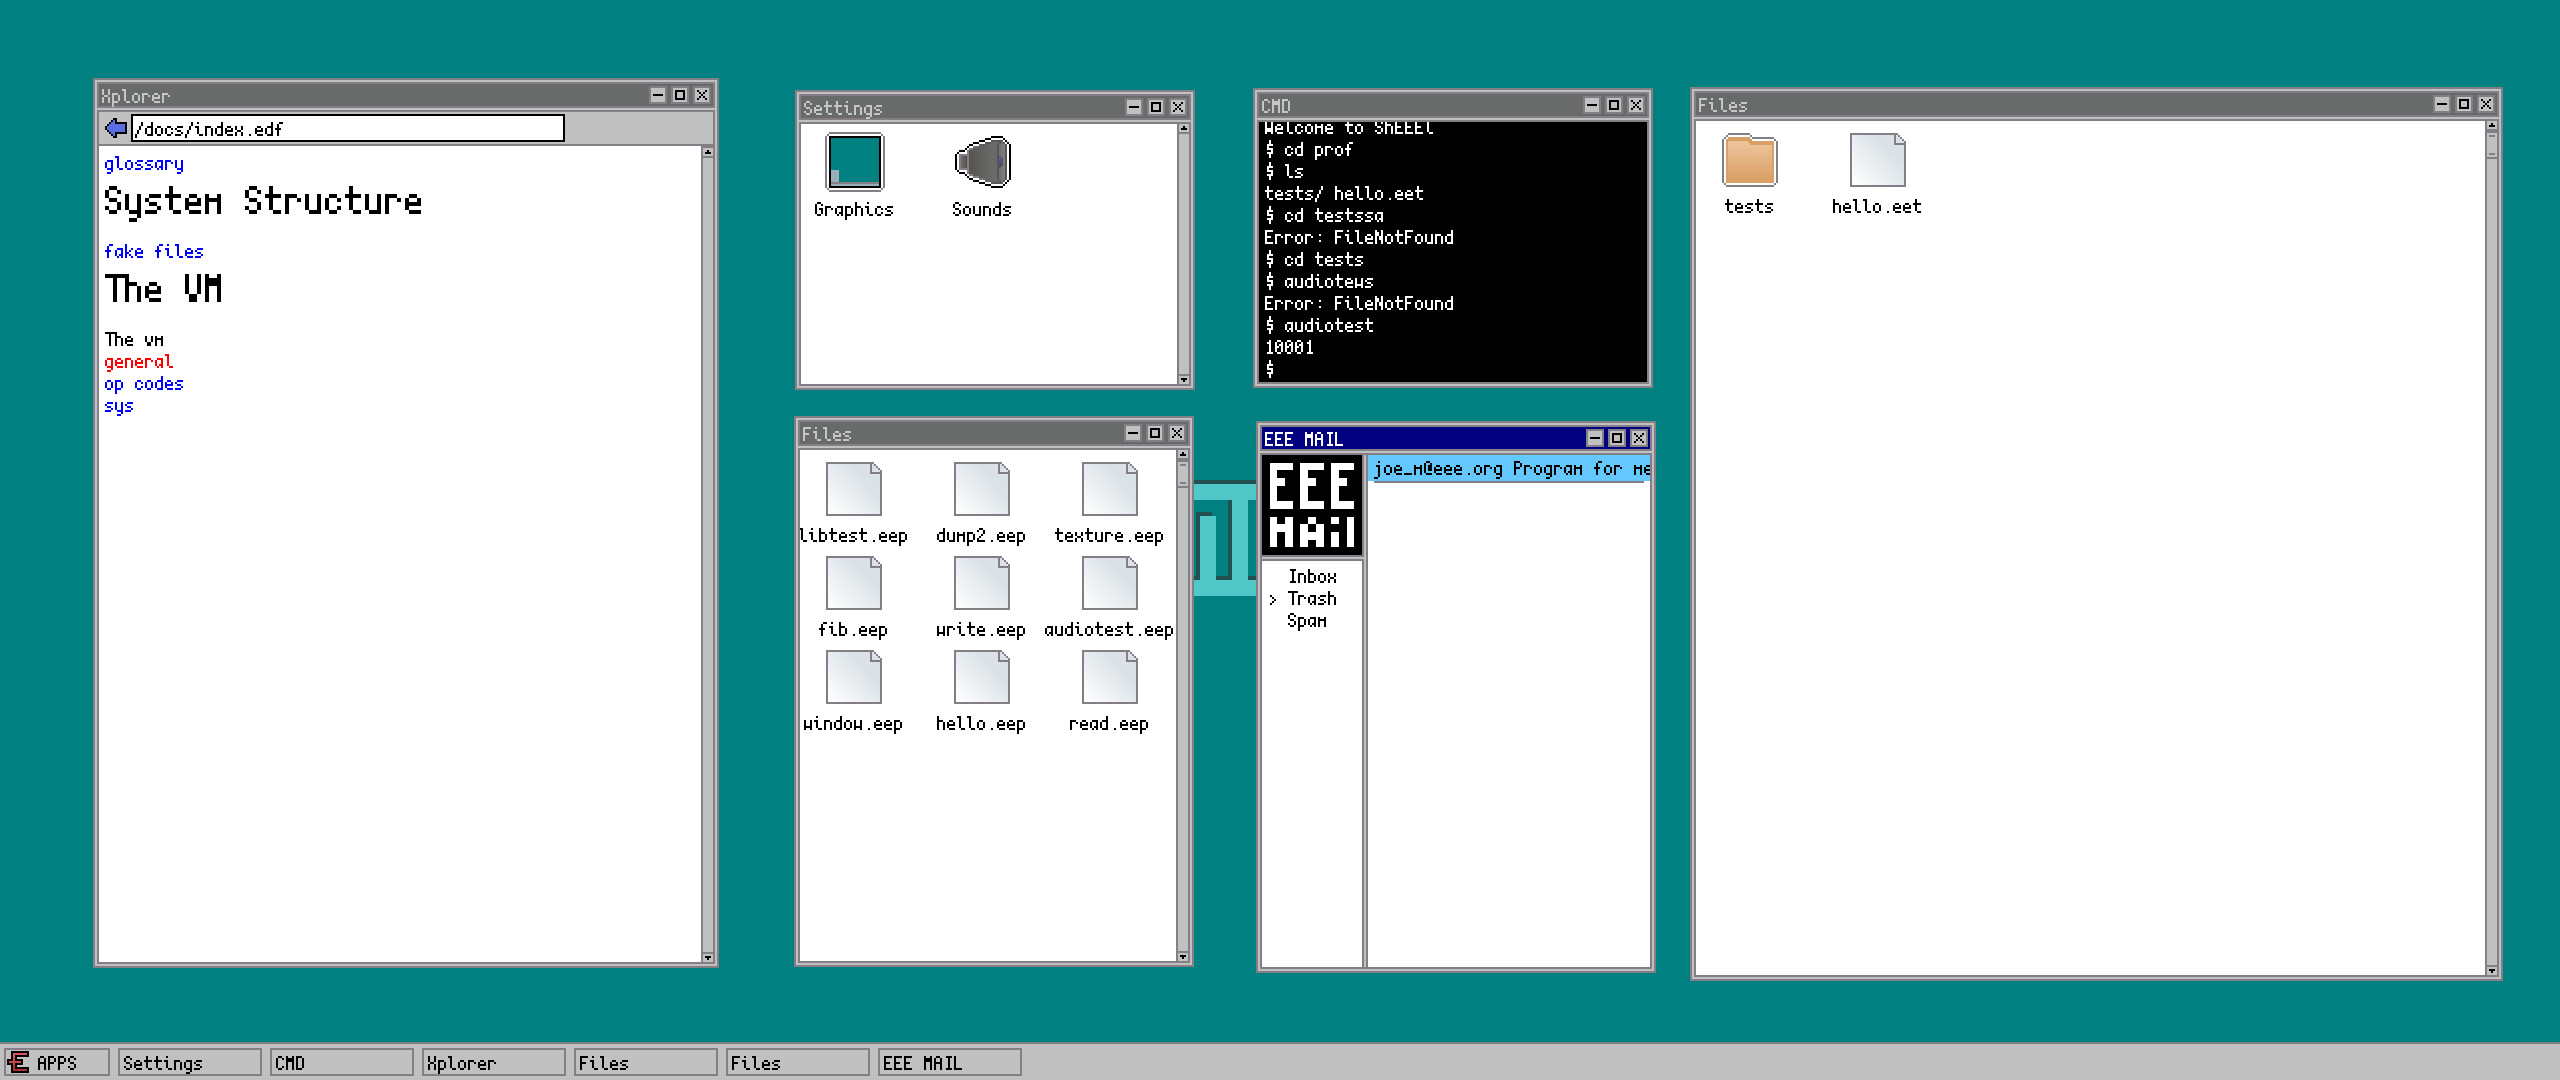Click the Xplorer address bar
The height and width of the screenshot is (1080, 2560).
[x=345, y=128]
